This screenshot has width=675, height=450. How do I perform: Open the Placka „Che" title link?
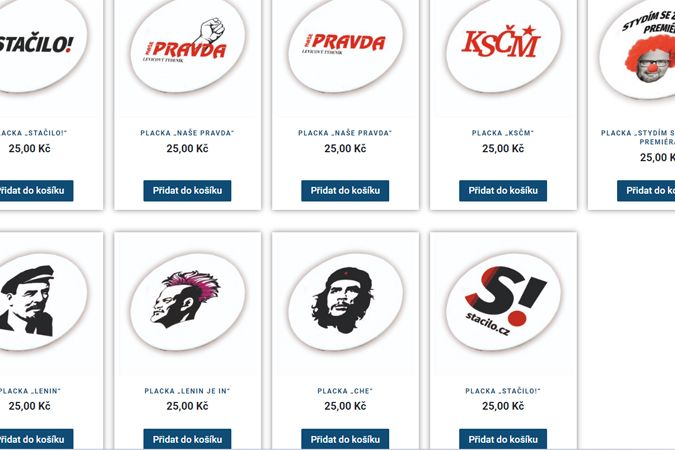point(345,391)
